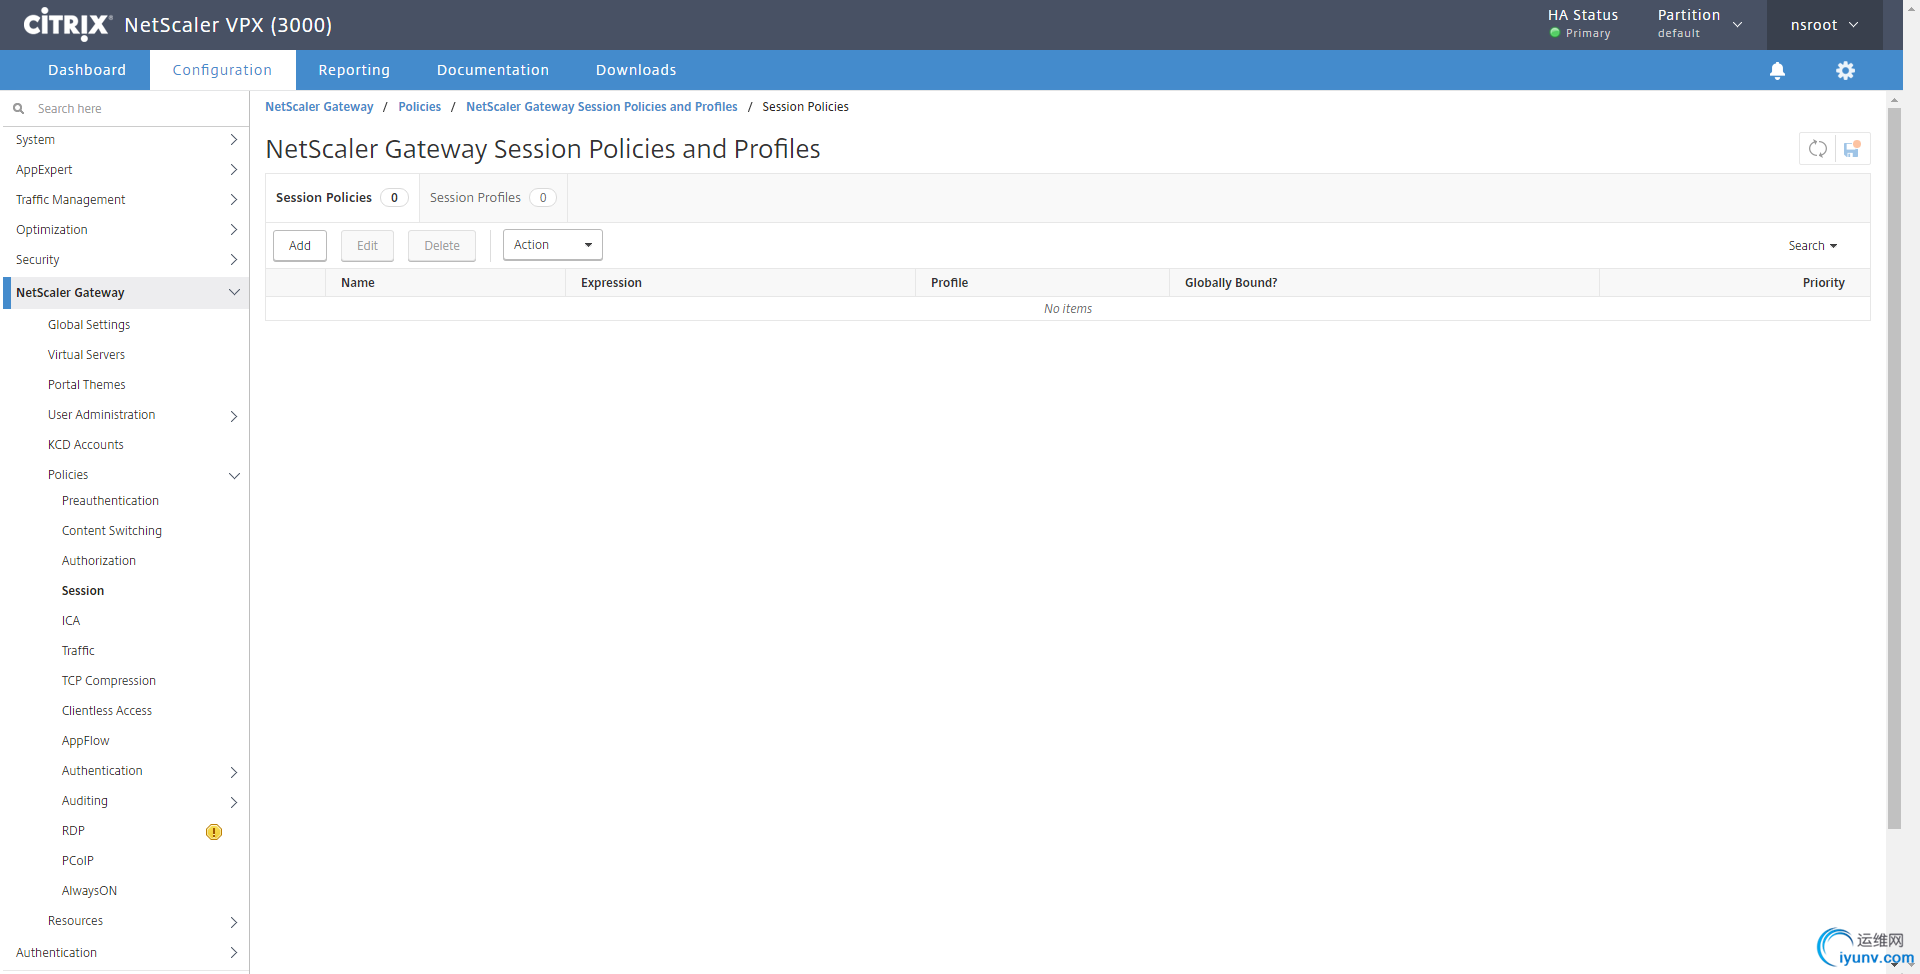
Task: Select Content Switching policies
Action: pyautogui.click(x=112, y=531)
